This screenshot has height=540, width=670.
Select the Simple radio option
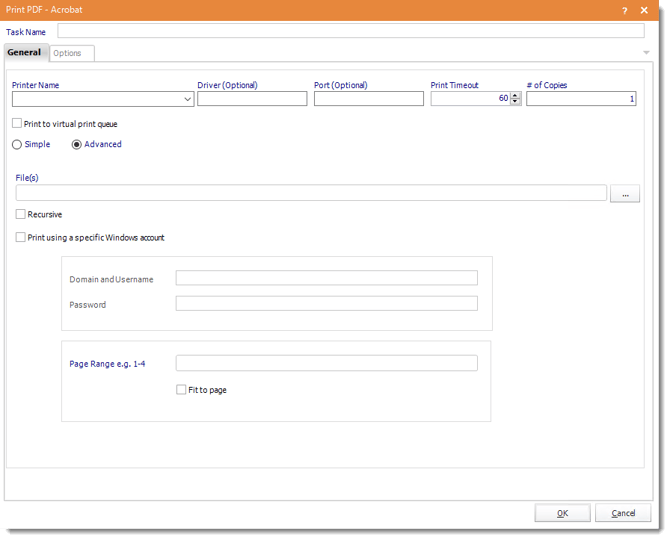coord(17,145)
